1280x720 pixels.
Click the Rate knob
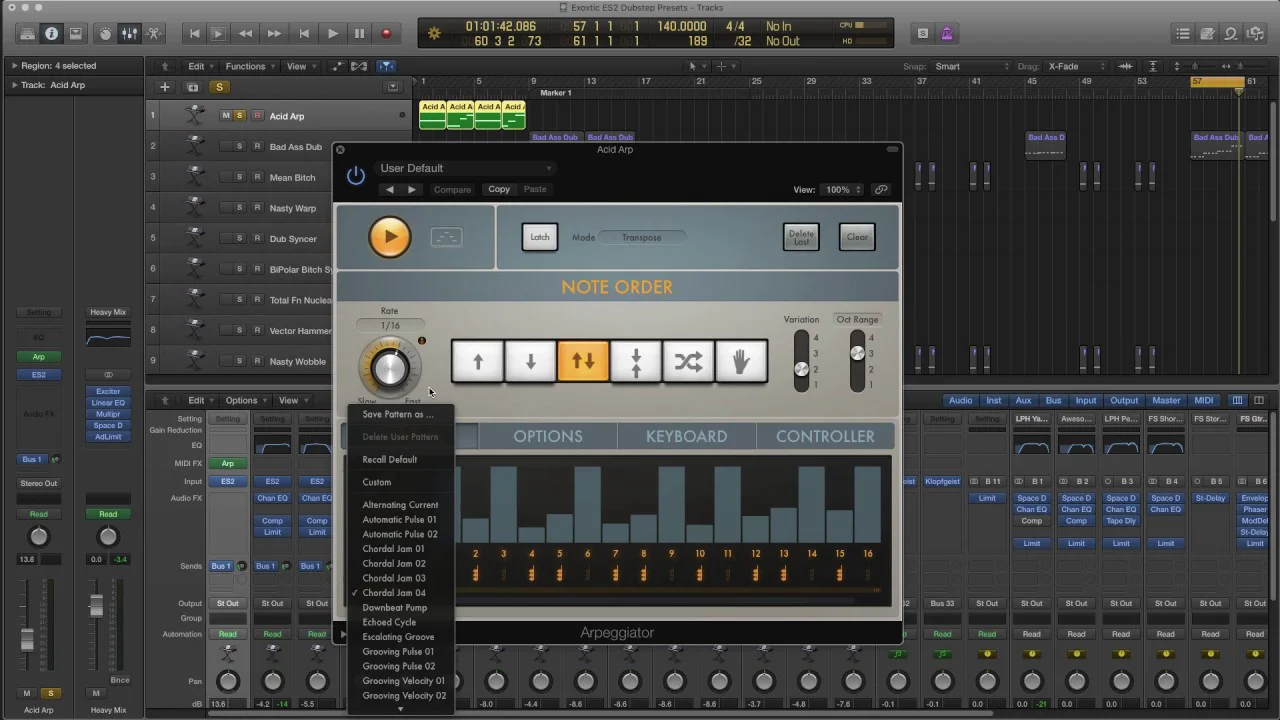click(389, 368)
